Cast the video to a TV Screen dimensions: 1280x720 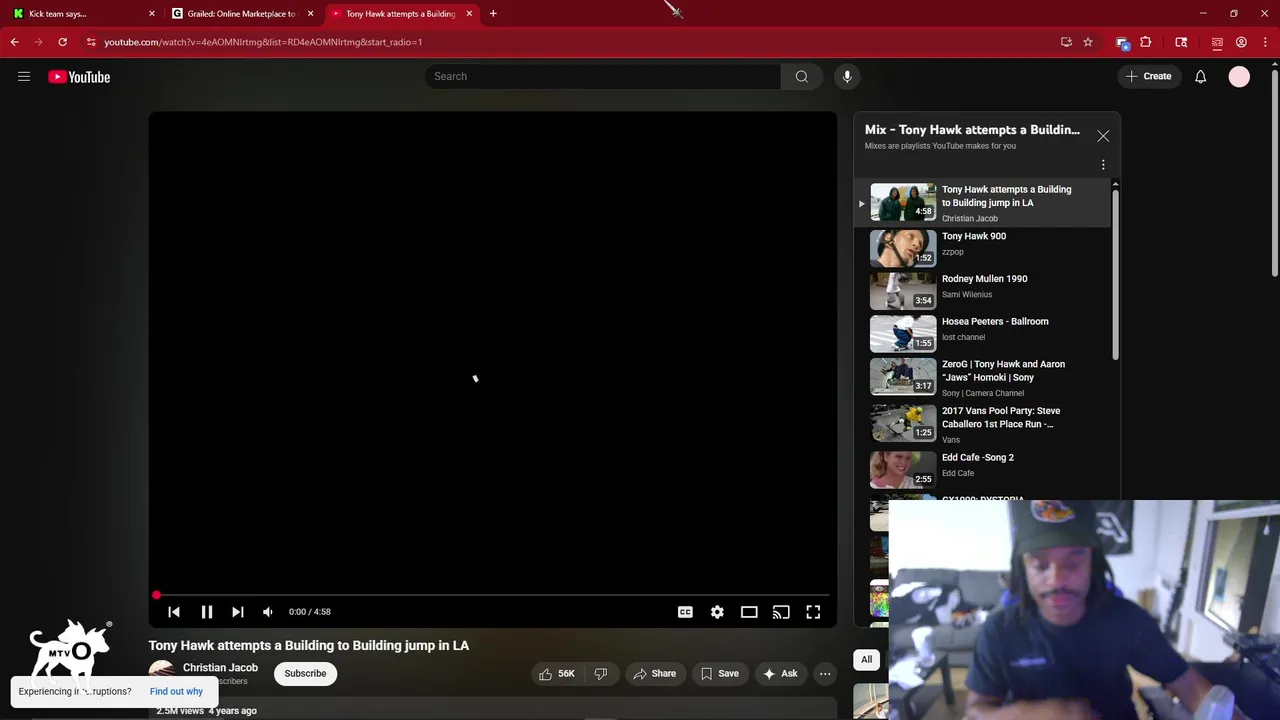click(x=781, y=612)
